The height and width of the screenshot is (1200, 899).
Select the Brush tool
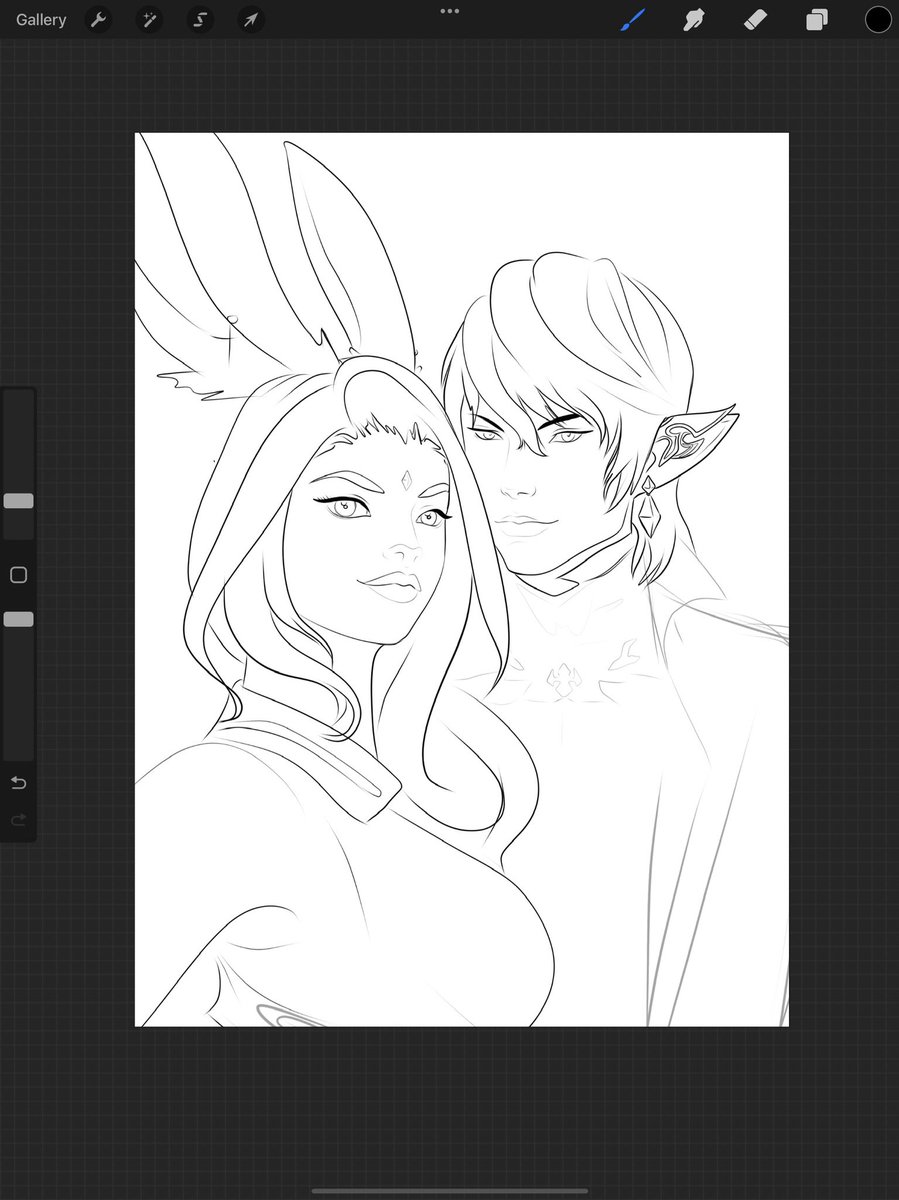coord(633,20)
